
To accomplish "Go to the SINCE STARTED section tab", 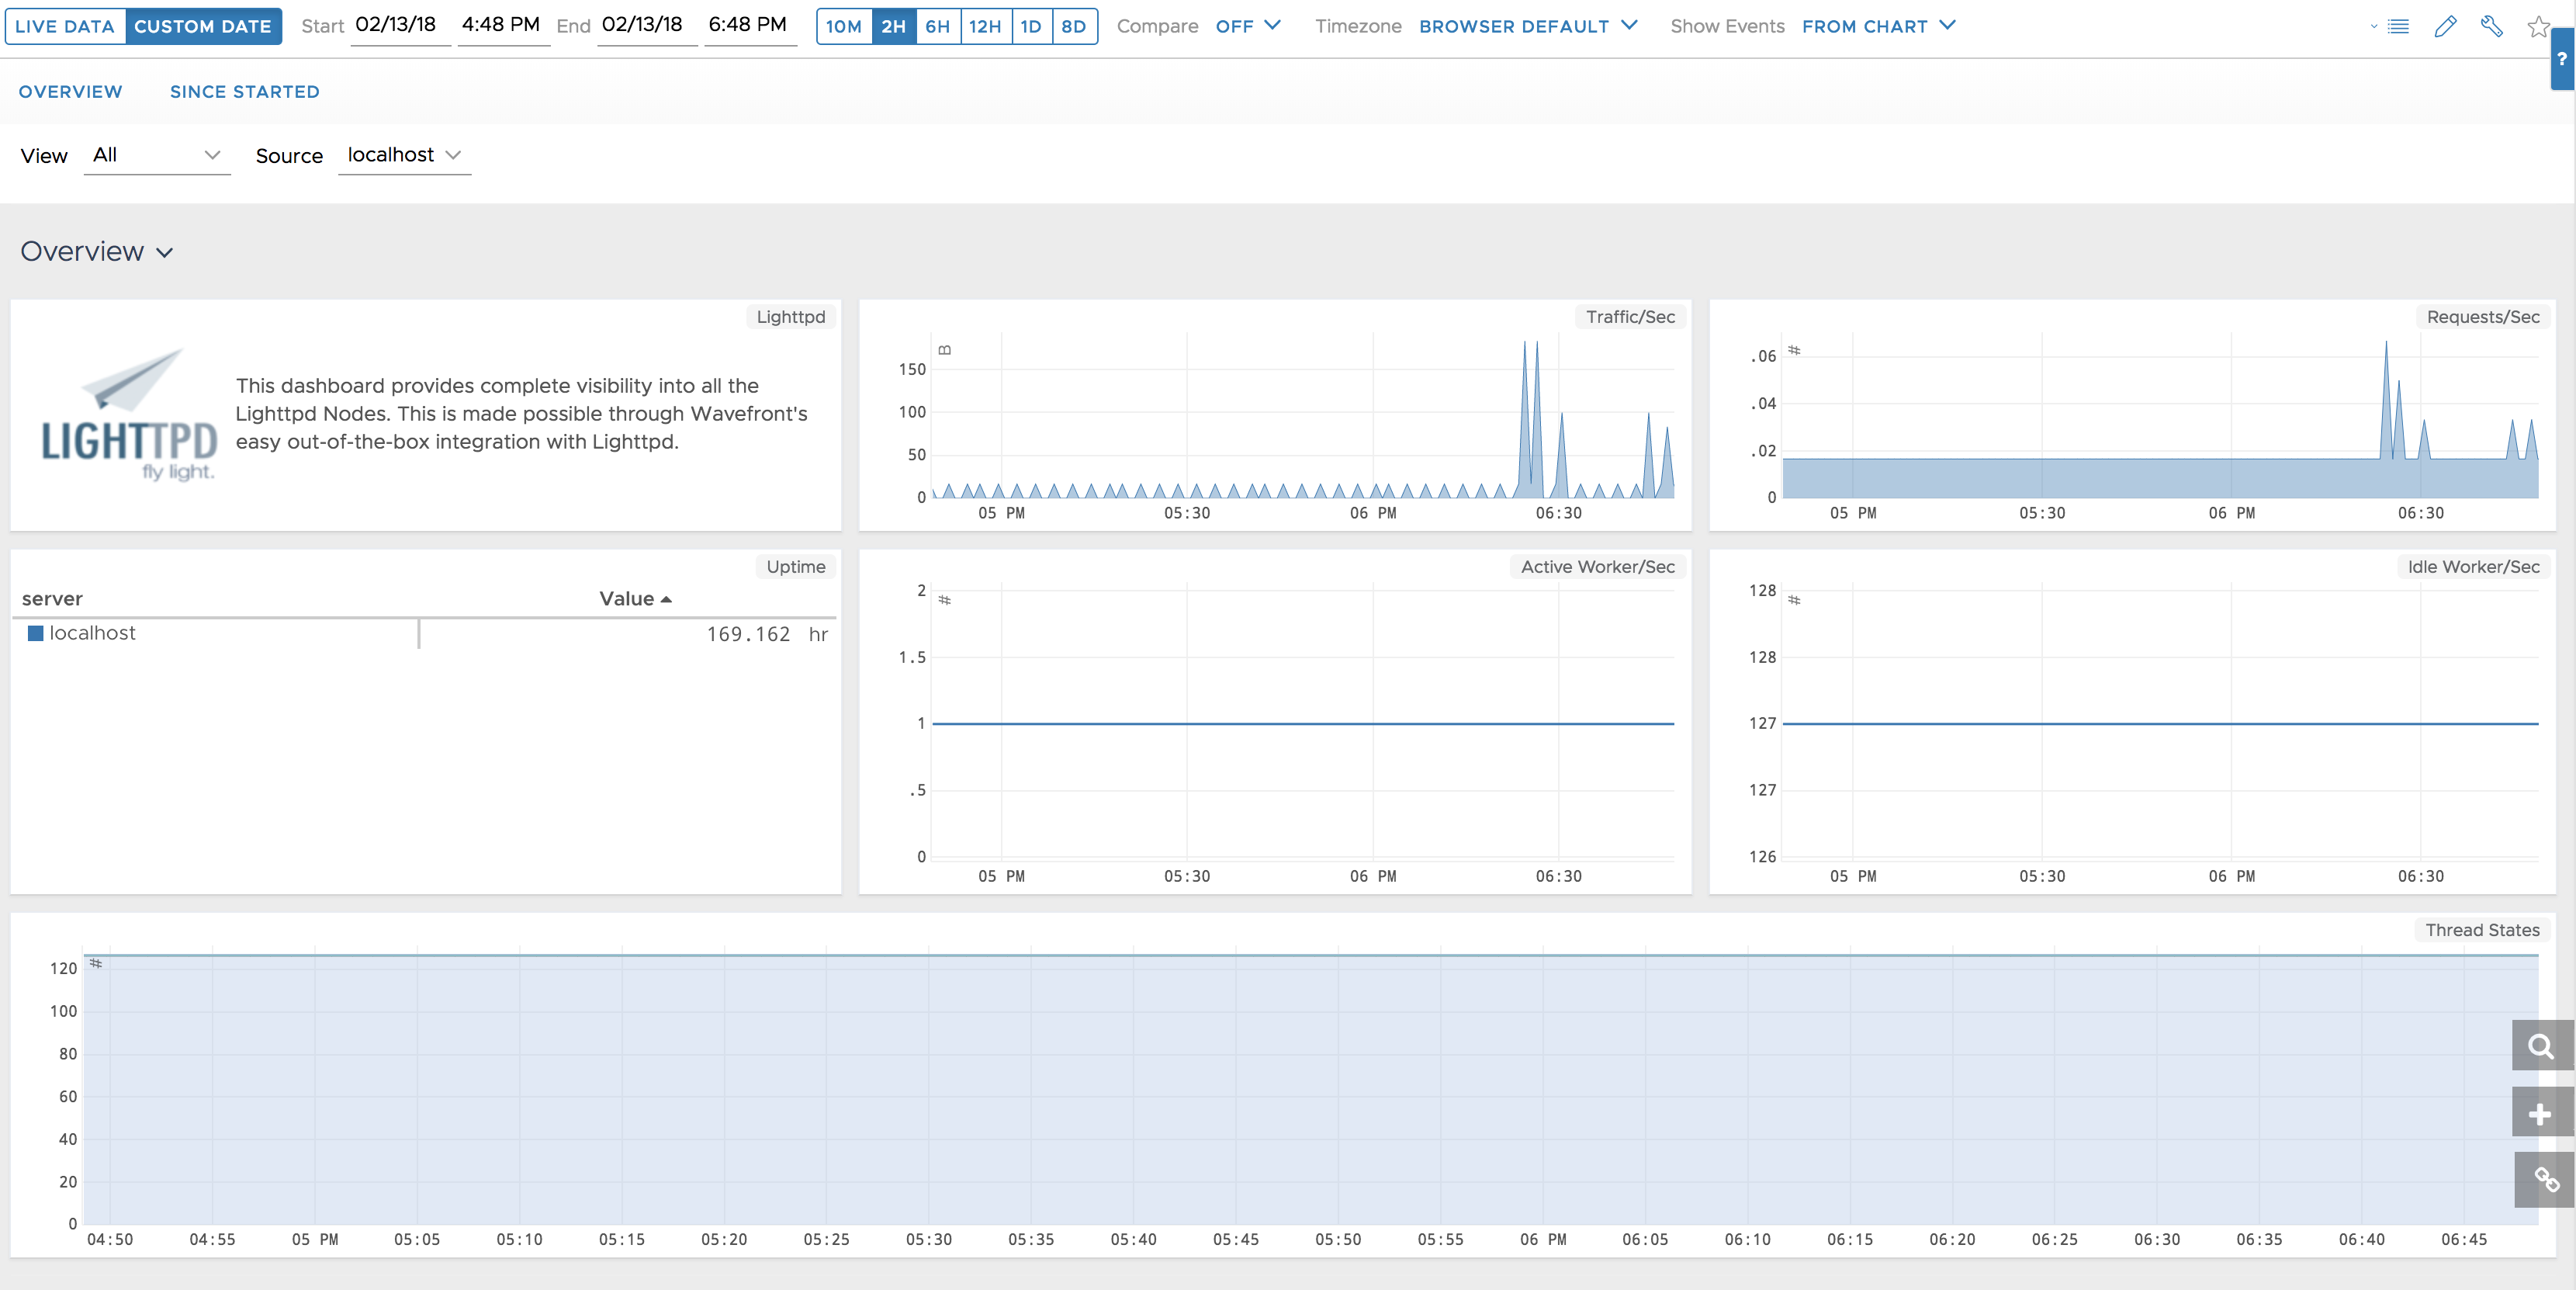I will pos(245,92).
